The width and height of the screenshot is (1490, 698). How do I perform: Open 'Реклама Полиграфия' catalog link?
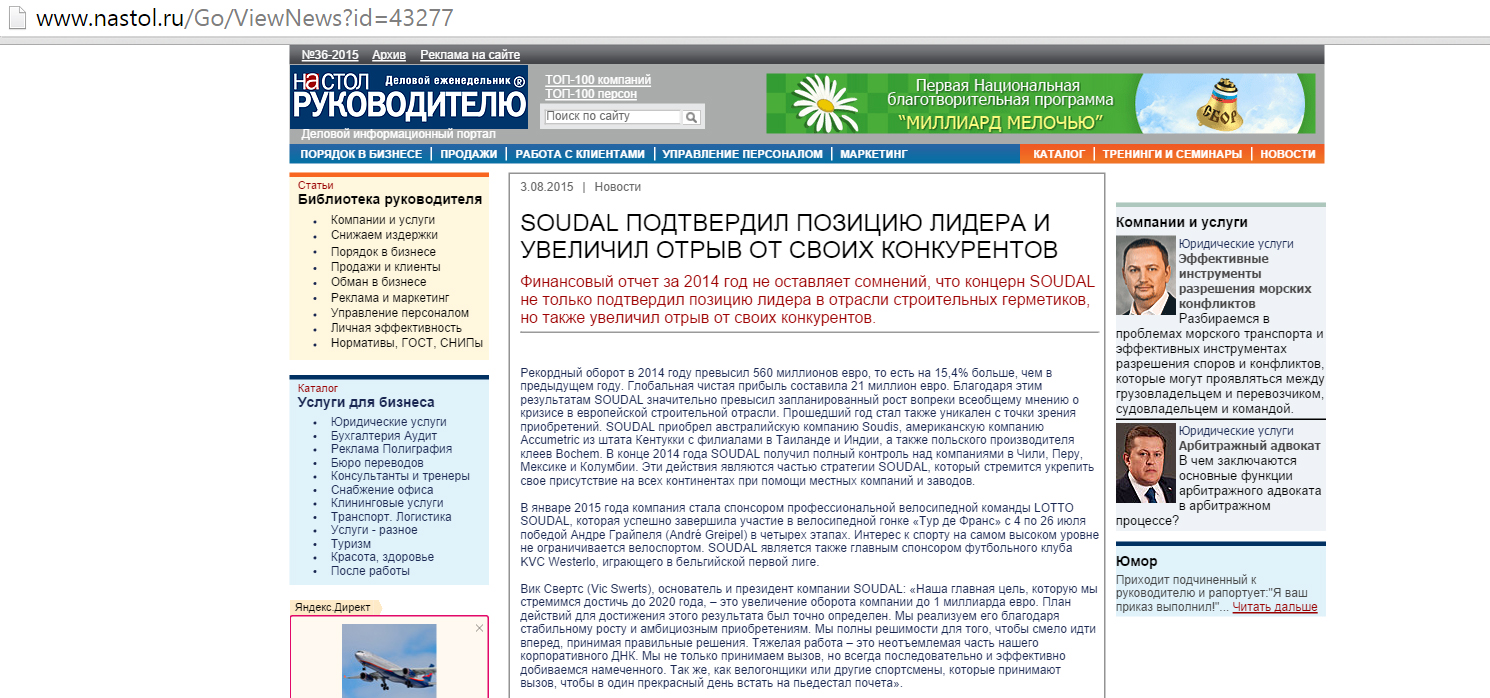pyautogui.click(x=391, y=449)
